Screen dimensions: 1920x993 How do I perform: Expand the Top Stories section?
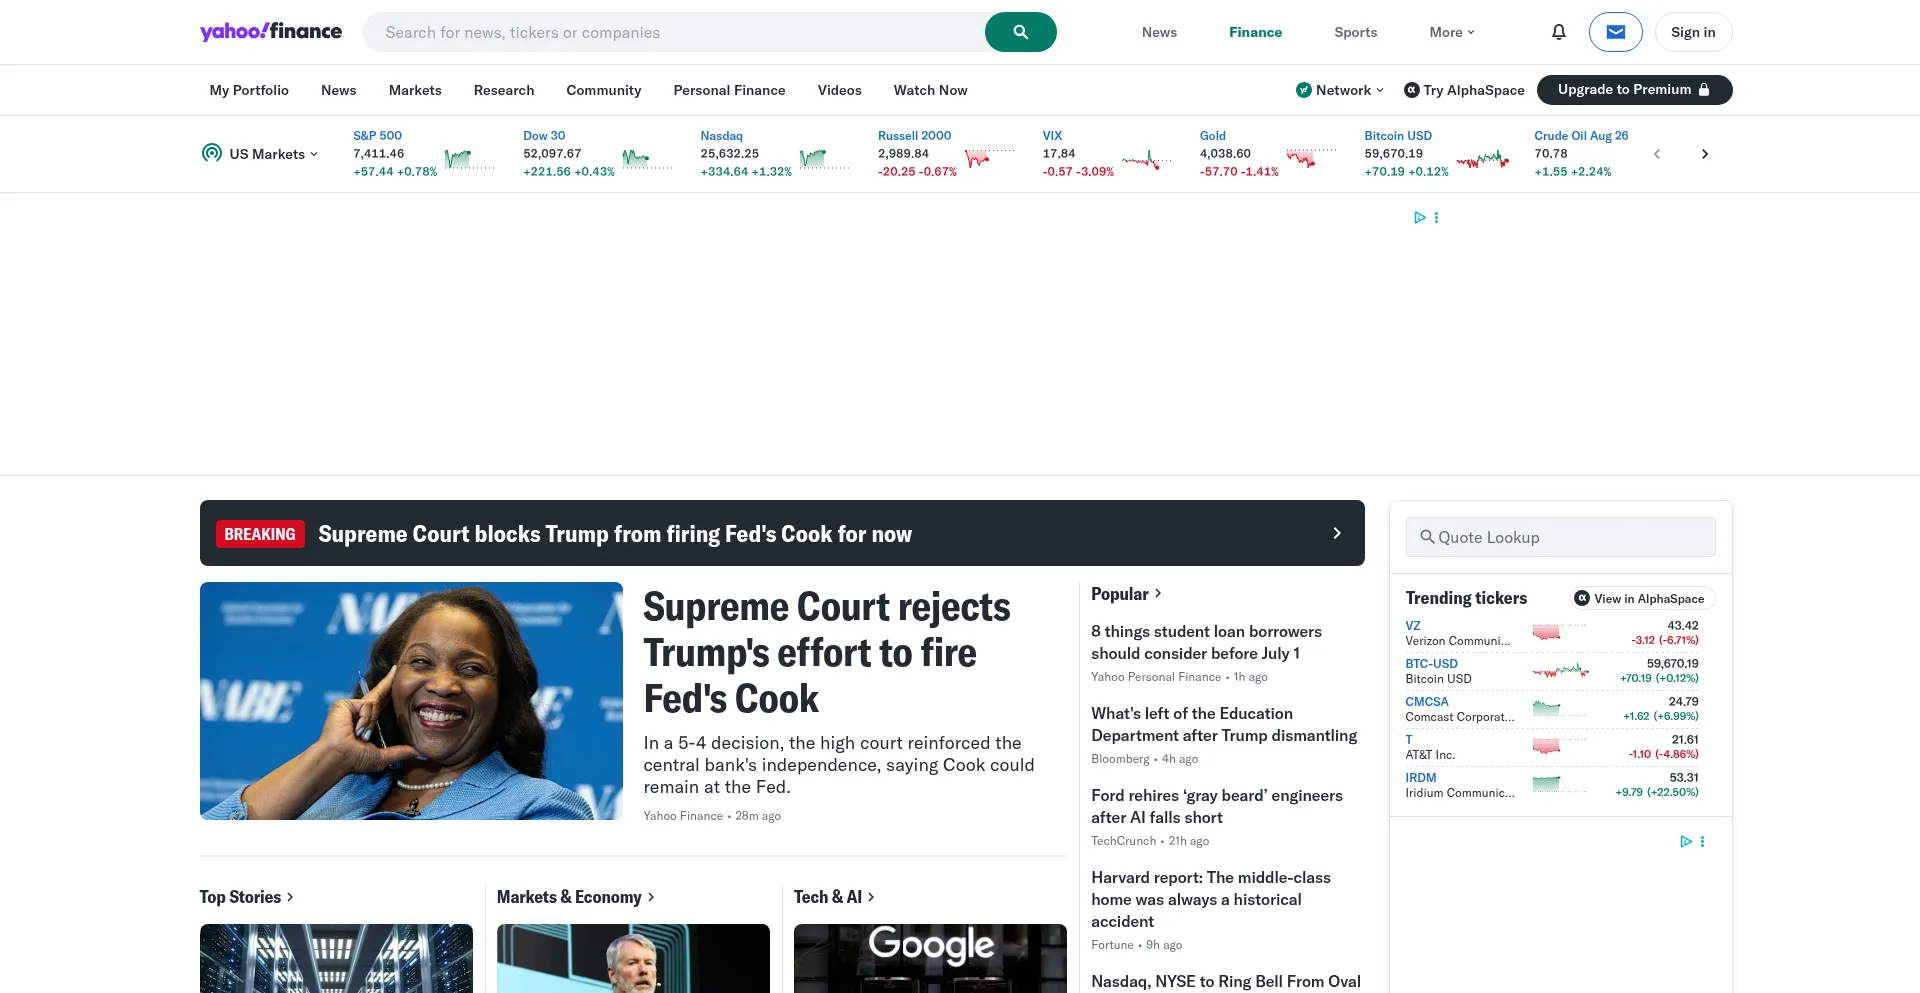tap(247, 897)
